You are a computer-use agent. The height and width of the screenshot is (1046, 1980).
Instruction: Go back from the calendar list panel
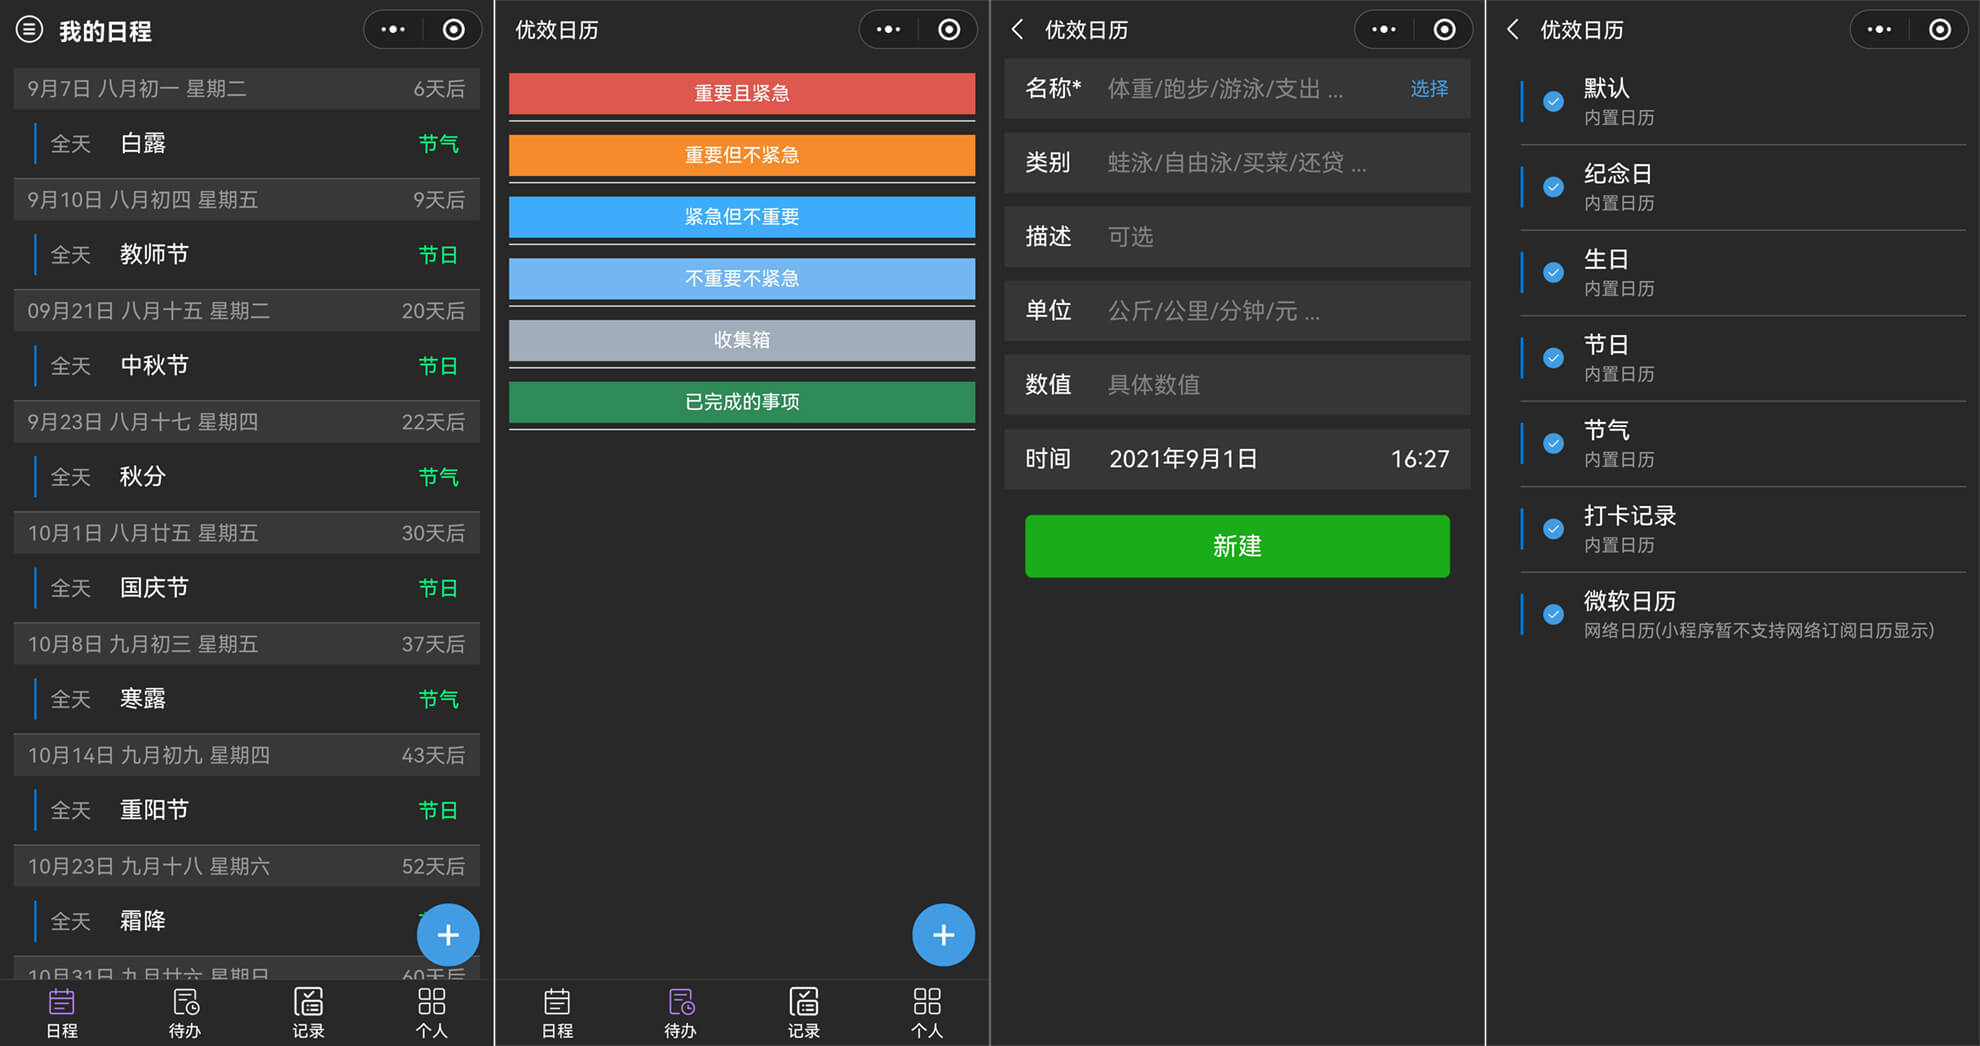point(1513,30)
